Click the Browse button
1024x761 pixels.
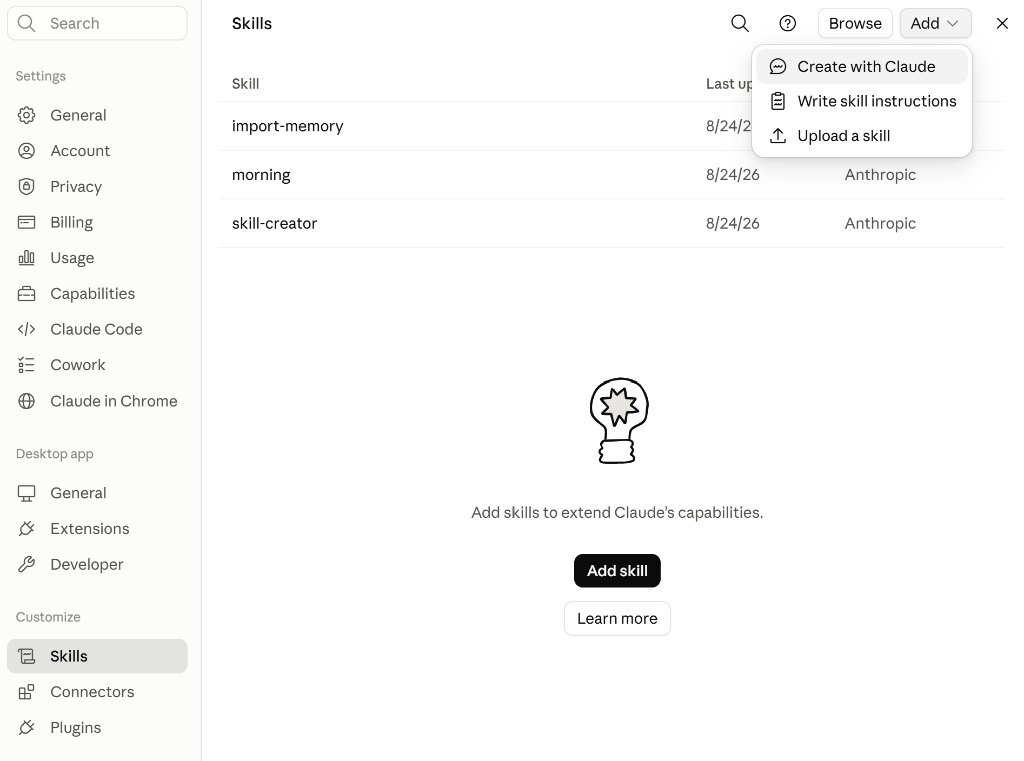[855, 24]
